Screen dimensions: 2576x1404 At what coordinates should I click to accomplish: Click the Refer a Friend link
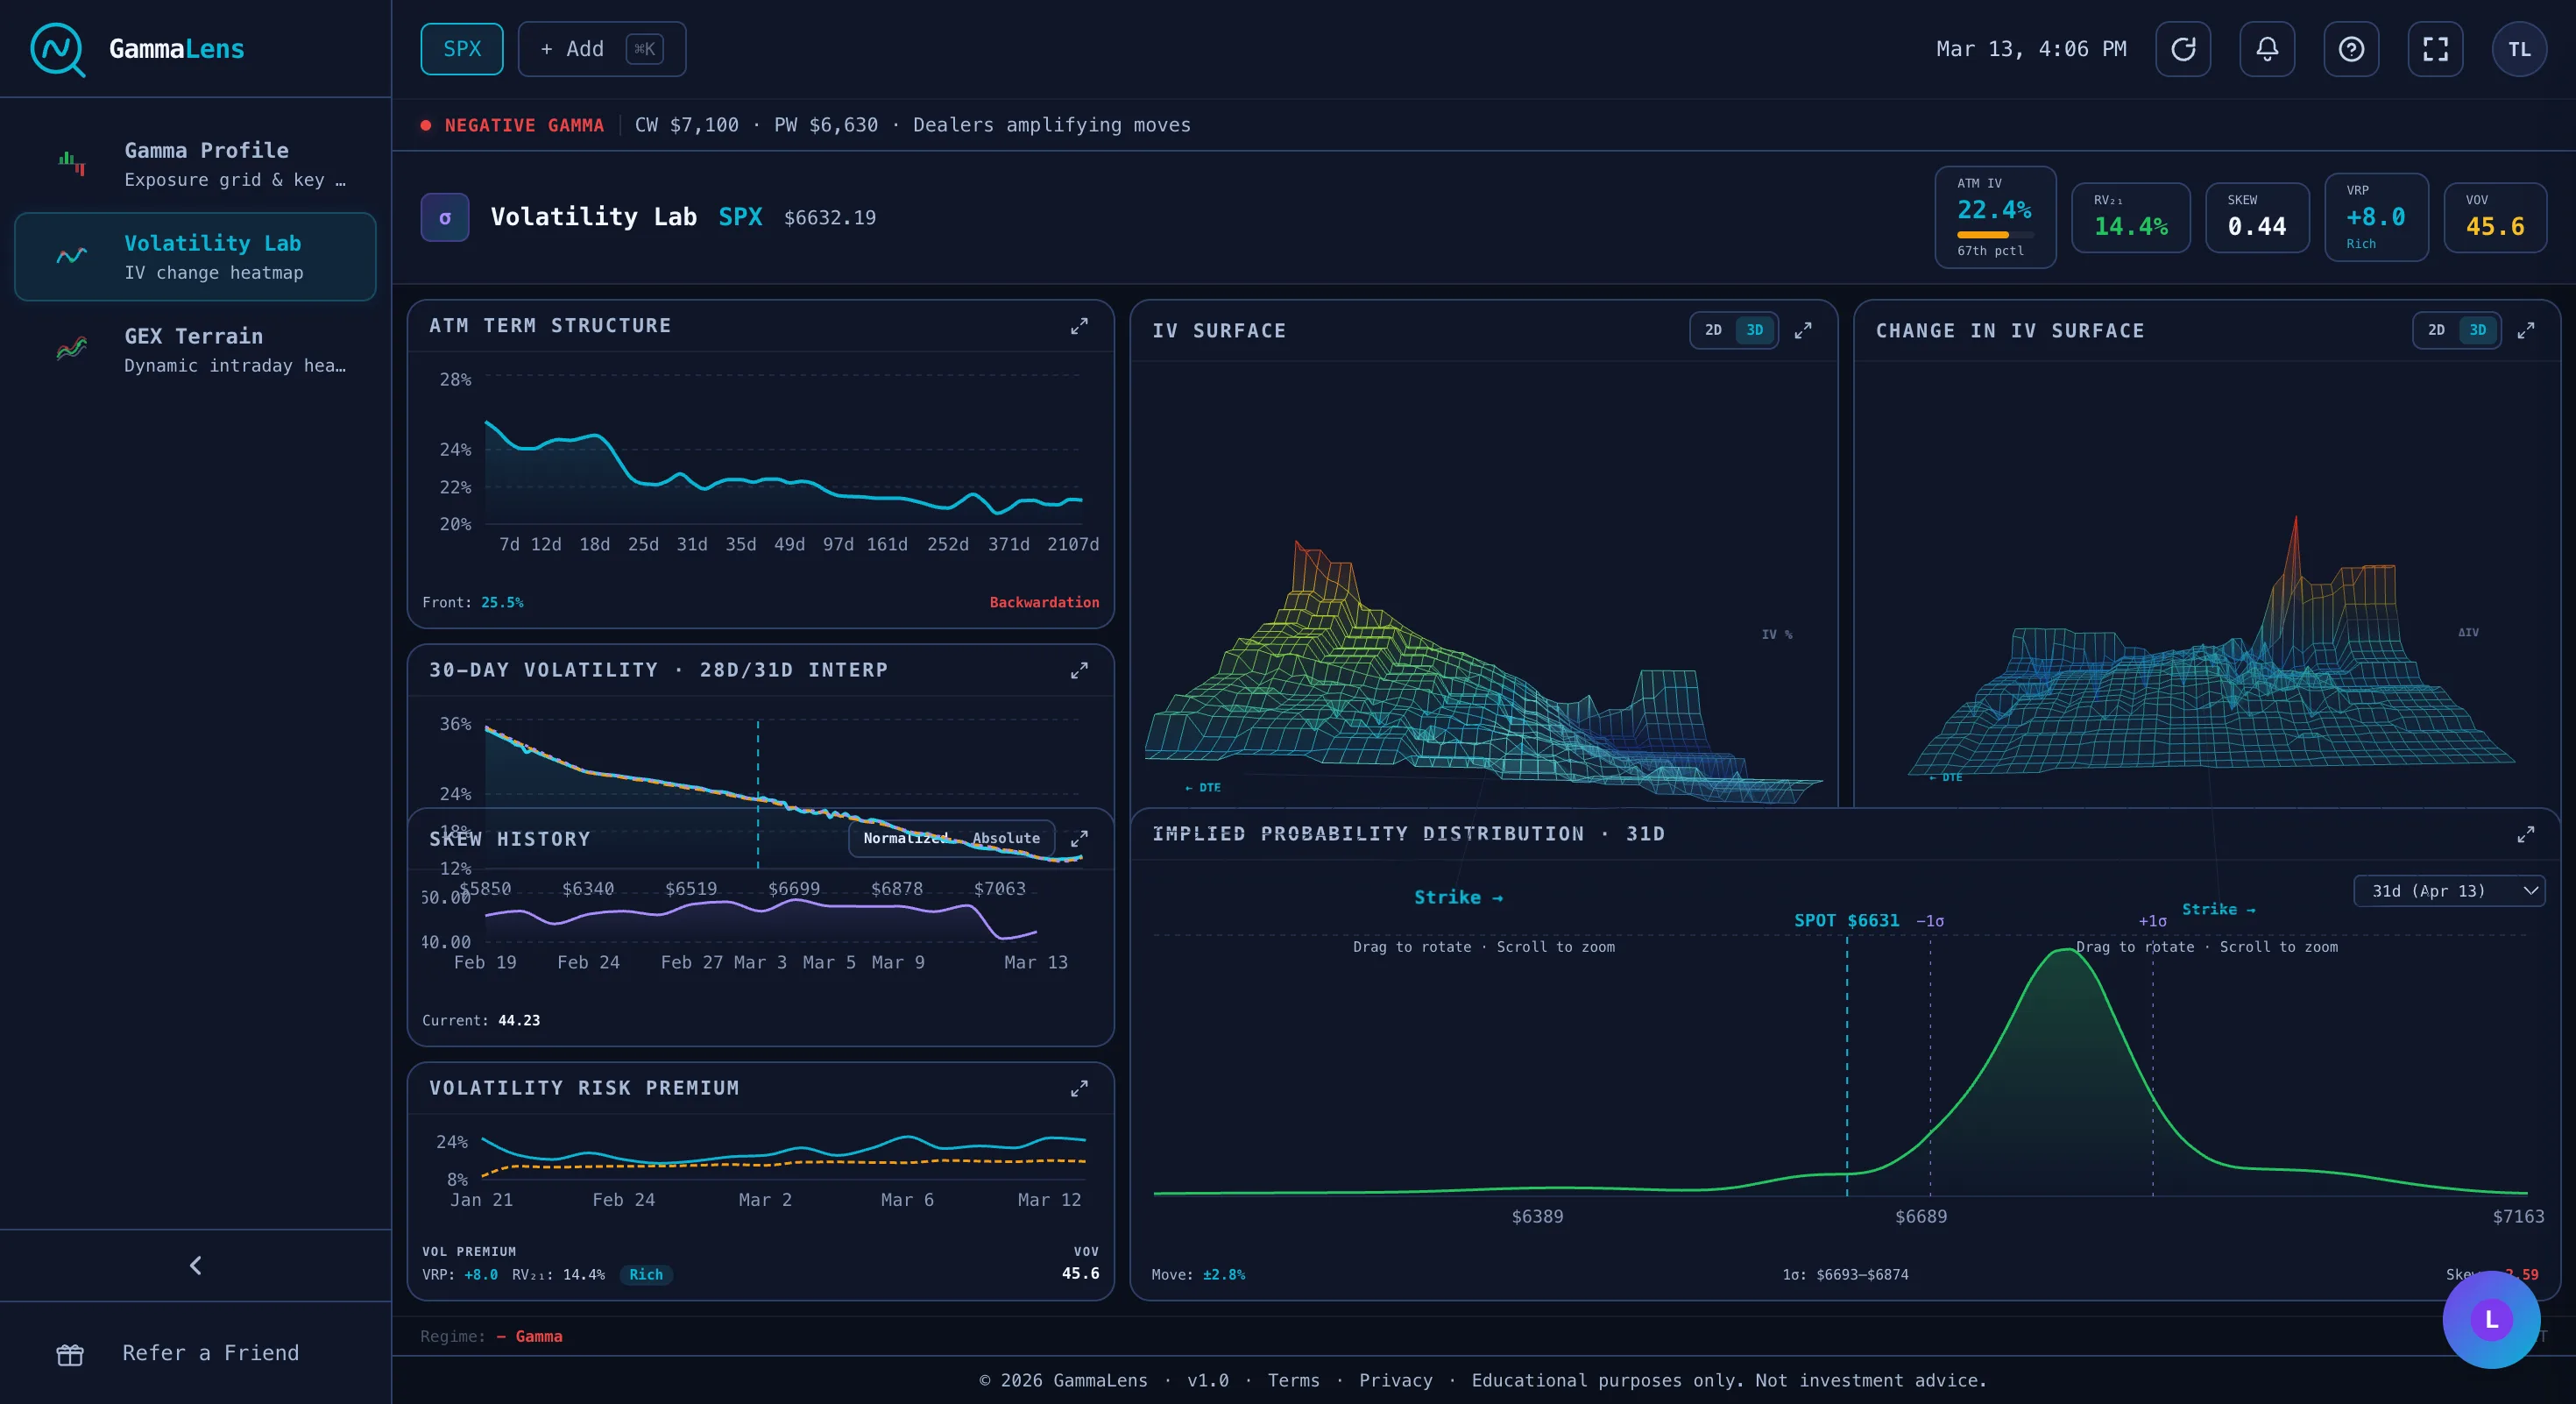point(210,1353)
